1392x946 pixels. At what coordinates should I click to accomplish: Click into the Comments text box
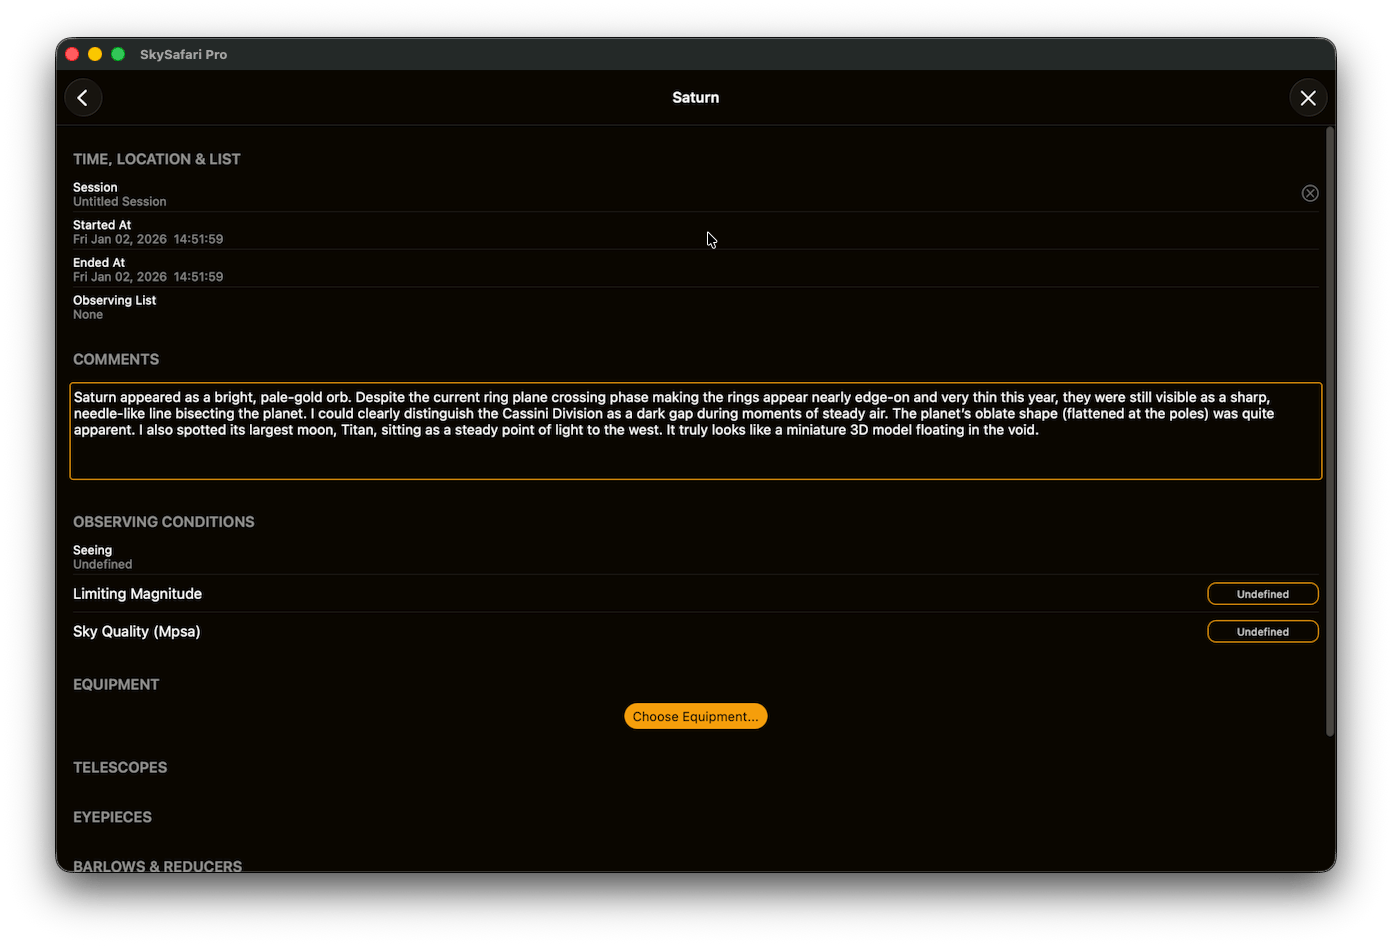click(696, 431)
